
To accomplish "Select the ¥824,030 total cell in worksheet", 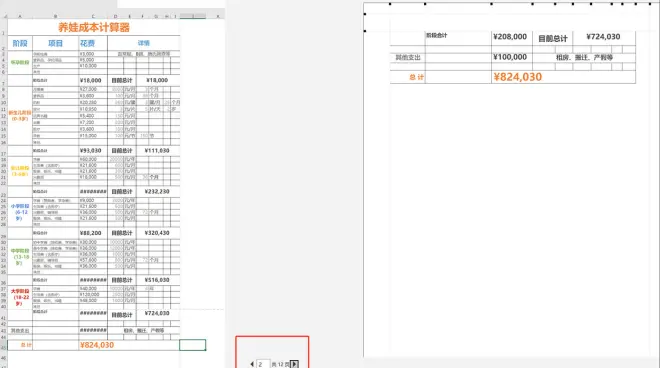I will (96, 345).
